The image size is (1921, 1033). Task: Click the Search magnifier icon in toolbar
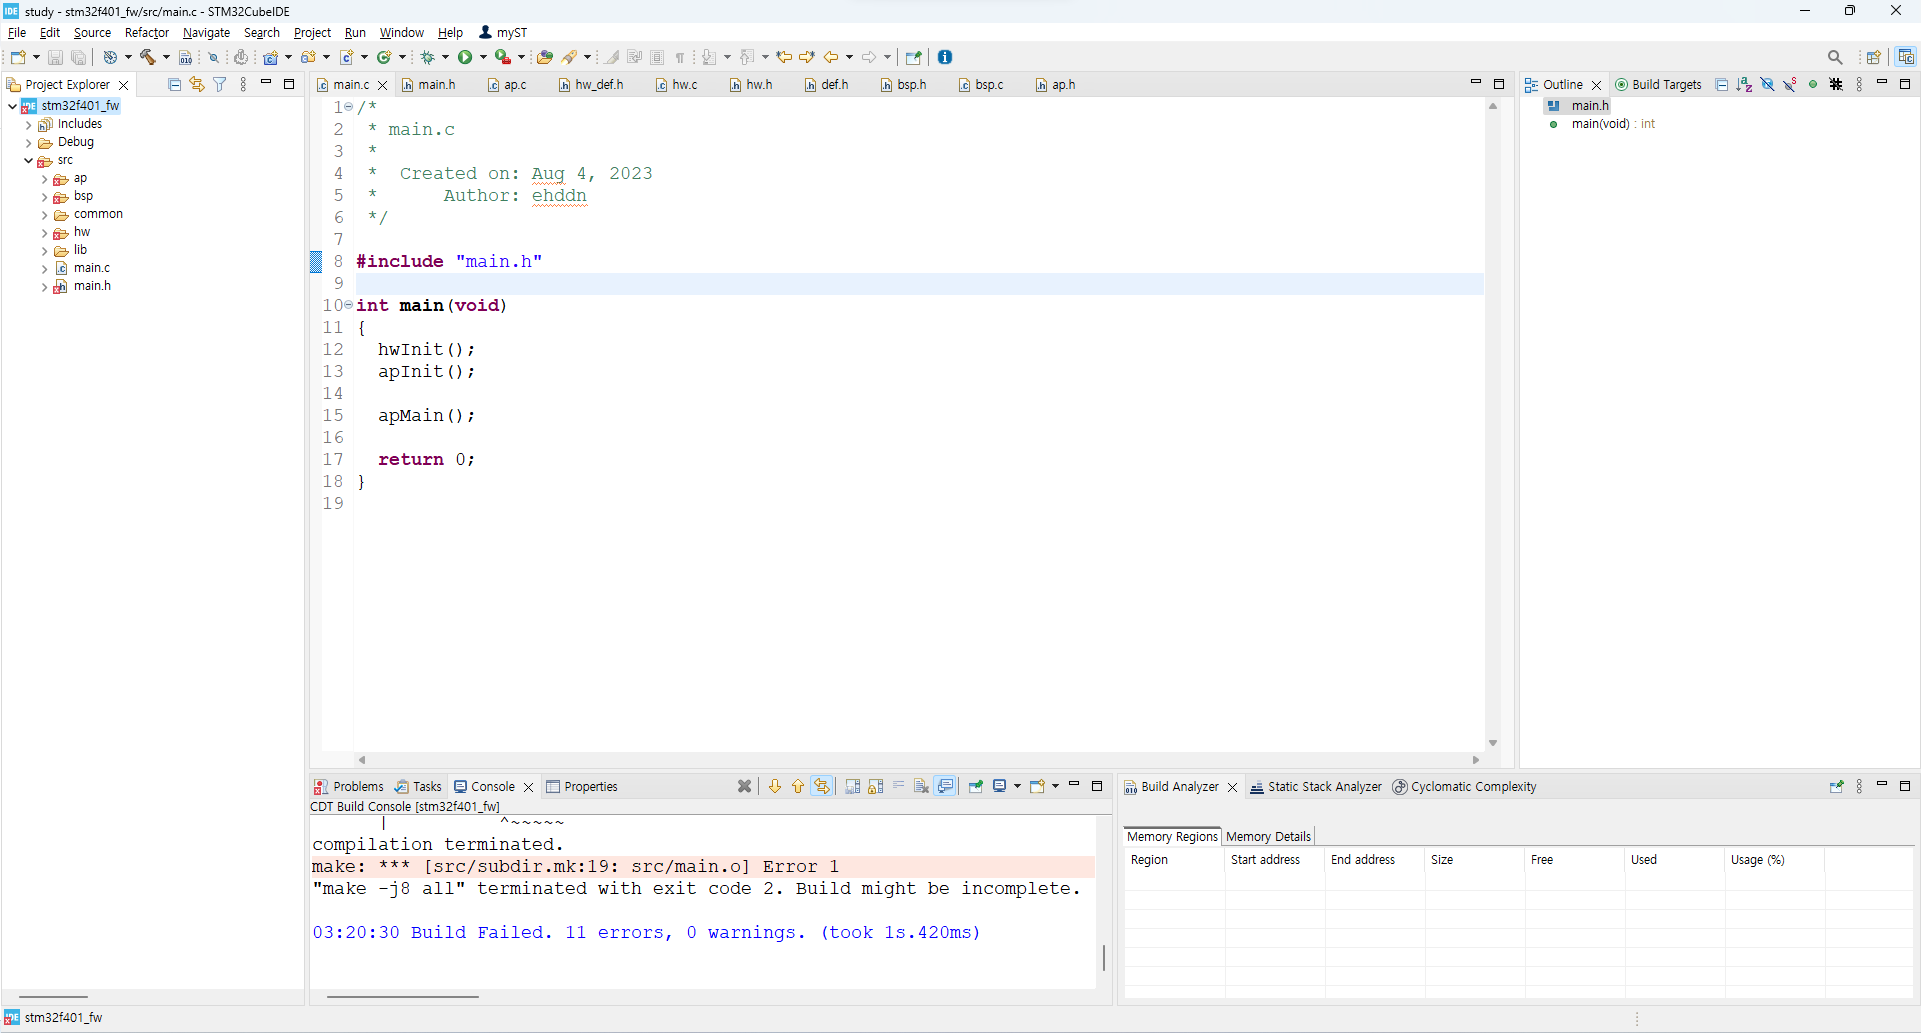click(1835, 57)
